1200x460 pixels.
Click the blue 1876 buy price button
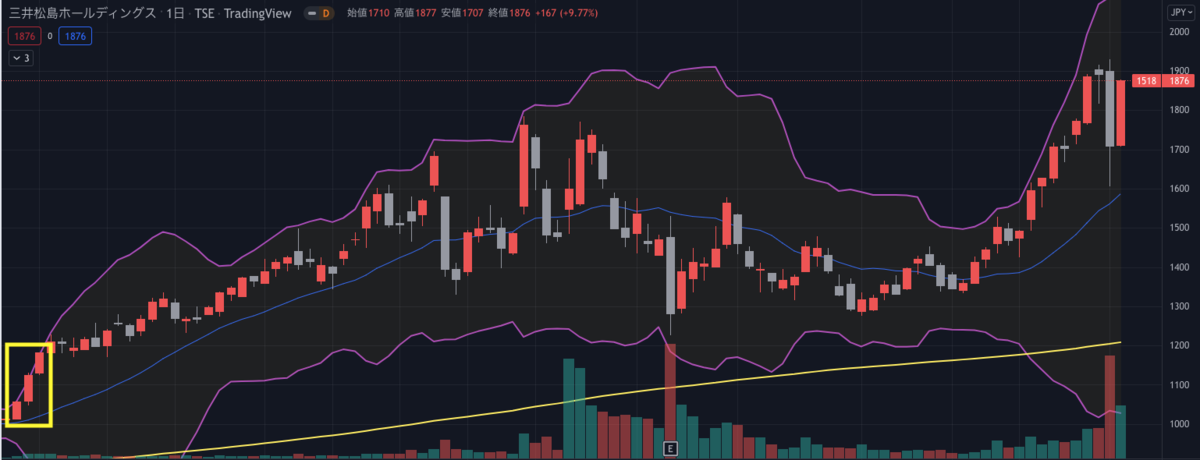click(75, 35)
